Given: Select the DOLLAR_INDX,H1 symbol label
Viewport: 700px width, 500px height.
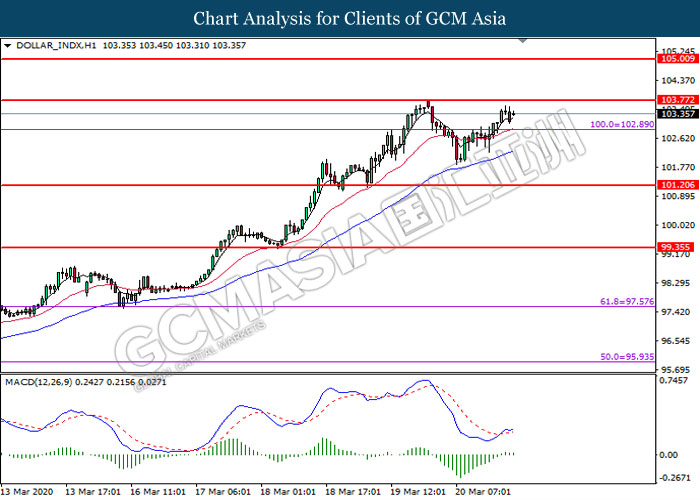Looking at the screenshot, I should pos(56,46).
